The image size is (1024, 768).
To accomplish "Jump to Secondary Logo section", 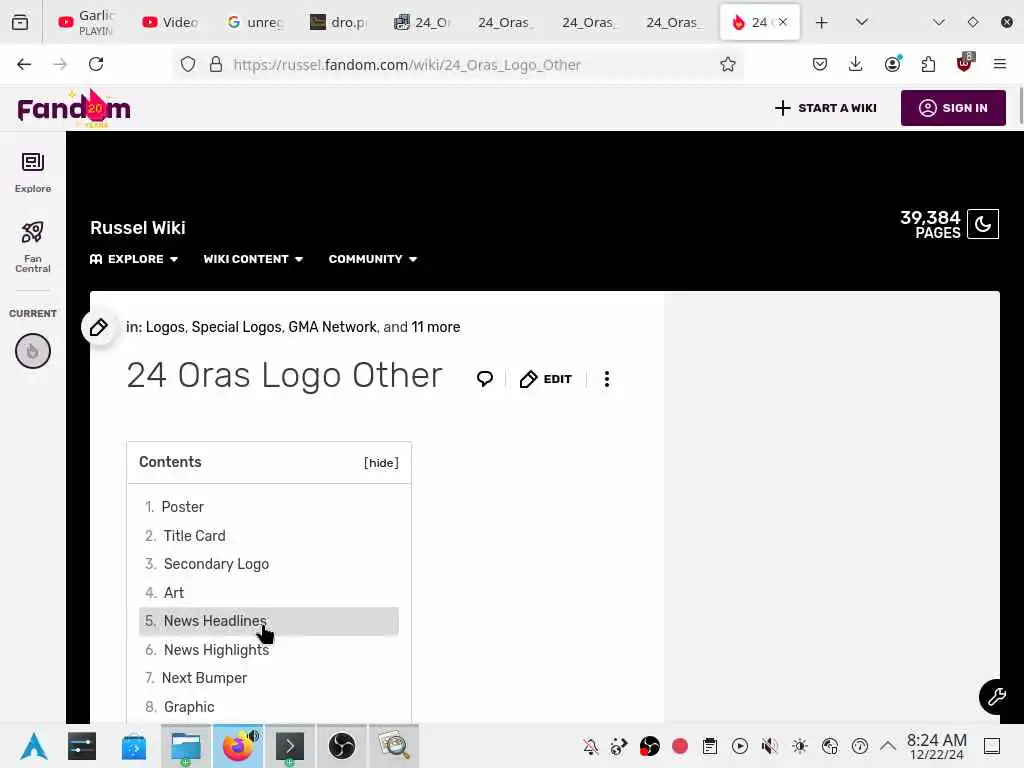I will point(216,564).
